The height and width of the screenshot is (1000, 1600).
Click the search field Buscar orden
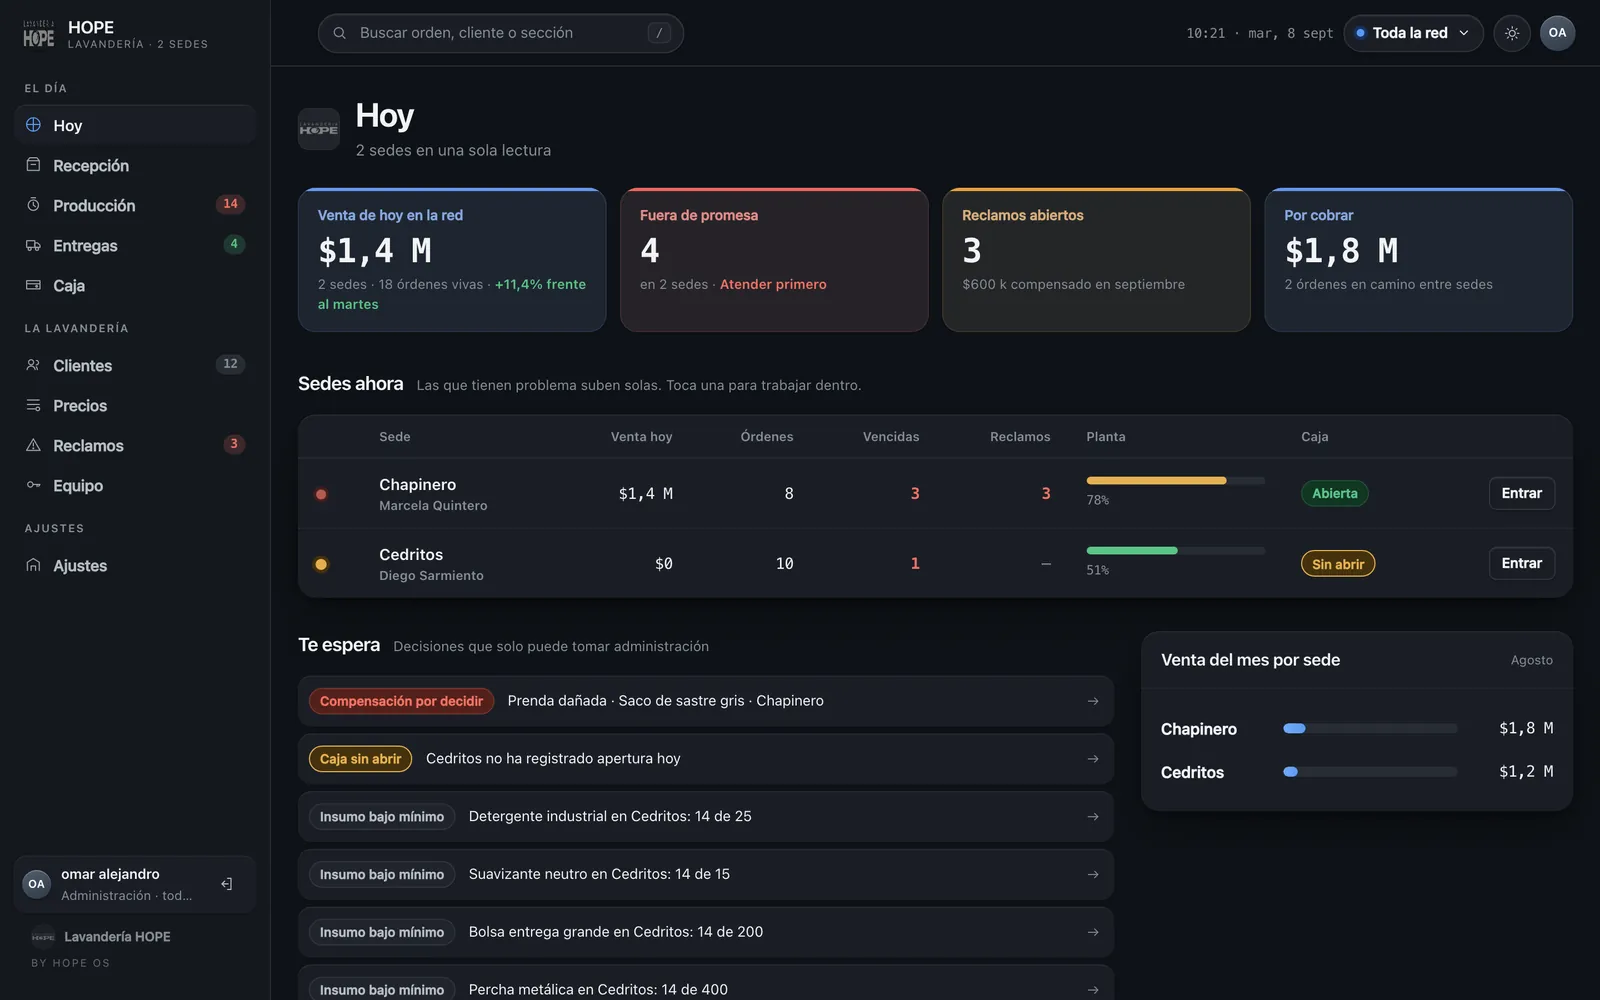(500, 33)
